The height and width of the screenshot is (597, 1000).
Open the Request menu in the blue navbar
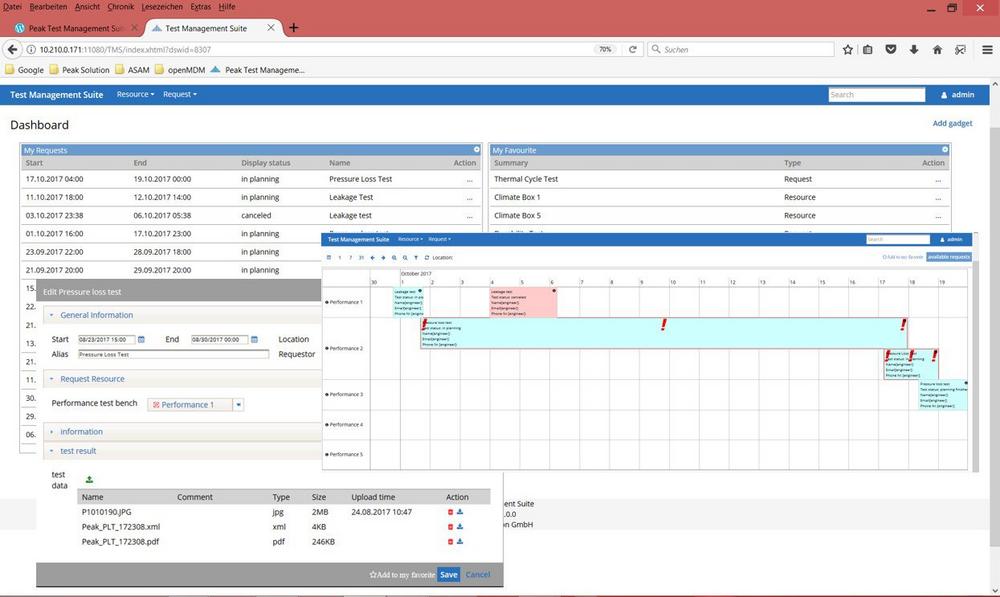point(180,95)
